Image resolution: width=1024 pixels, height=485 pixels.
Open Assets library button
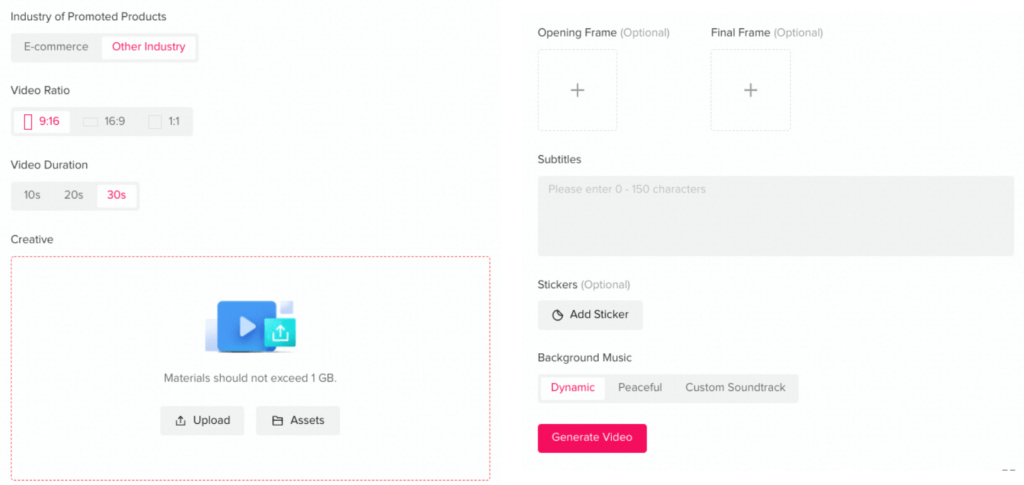[x=298, y=420]
